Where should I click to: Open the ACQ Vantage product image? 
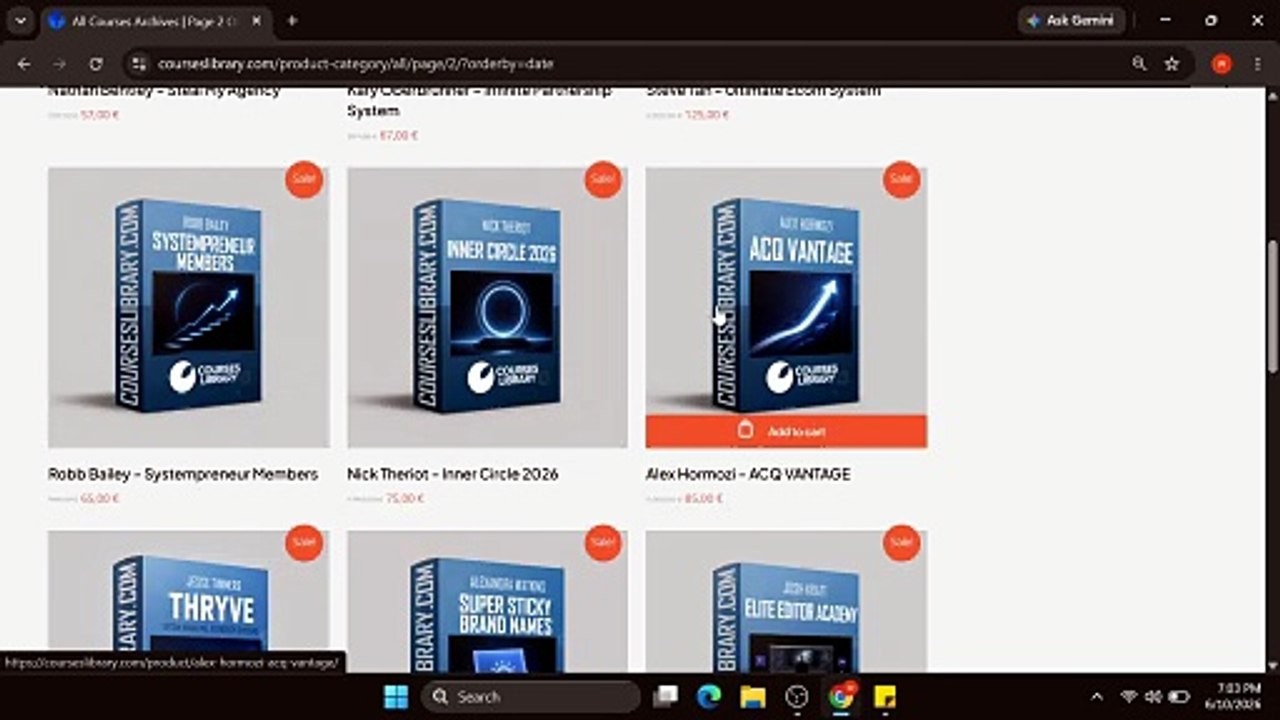[786, 291]
